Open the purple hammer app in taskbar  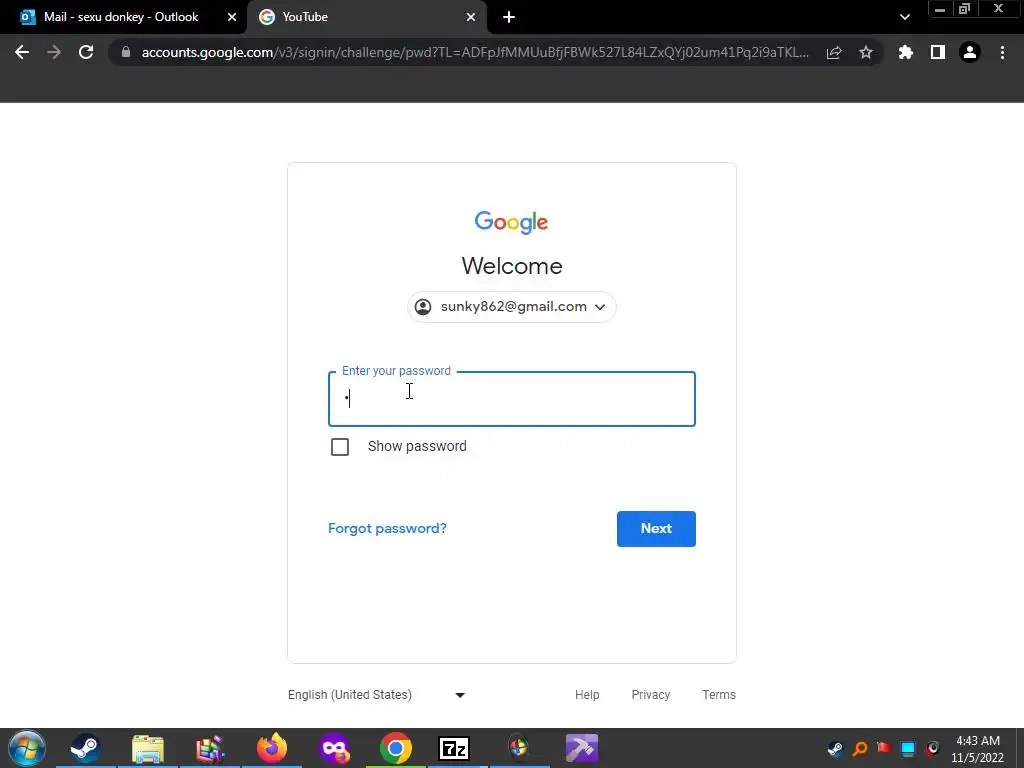(581, 748)
